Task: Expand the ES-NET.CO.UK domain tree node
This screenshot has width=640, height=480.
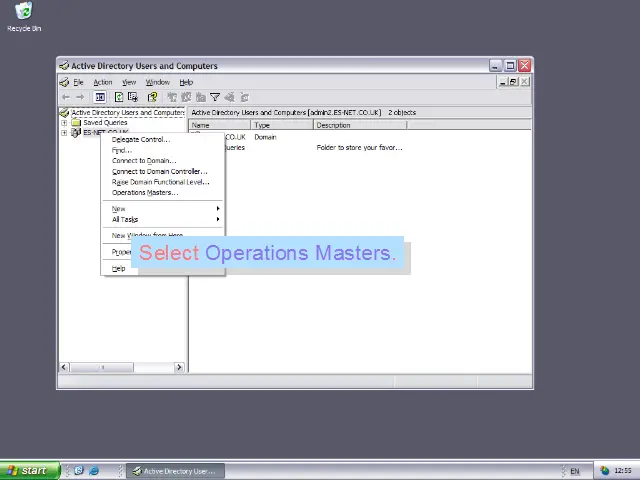Action: point(64,133)
